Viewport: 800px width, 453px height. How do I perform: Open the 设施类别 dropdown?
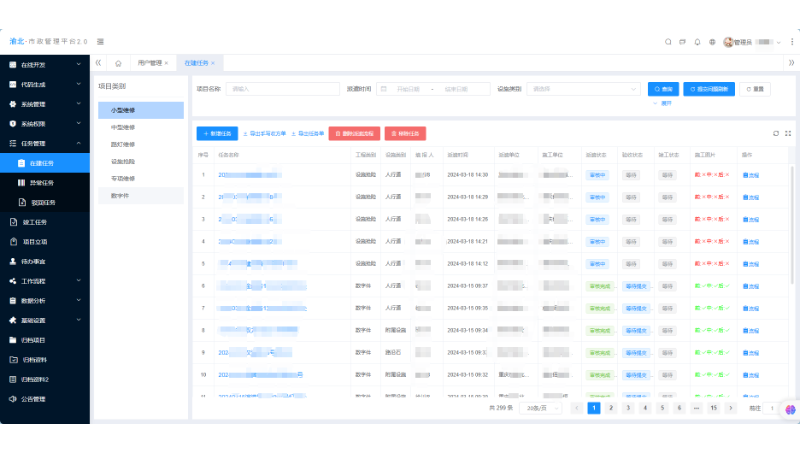click(583, 89)
